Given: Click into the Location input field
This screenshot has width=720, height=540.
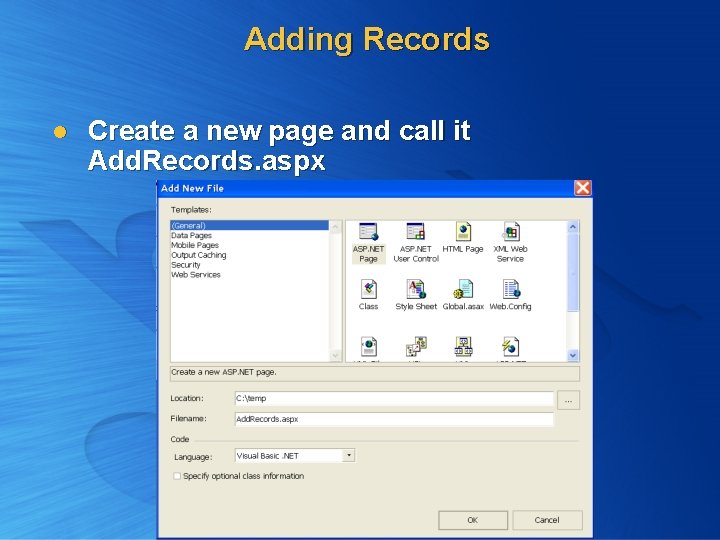Looking at the screenshot, I should (394, 399).
